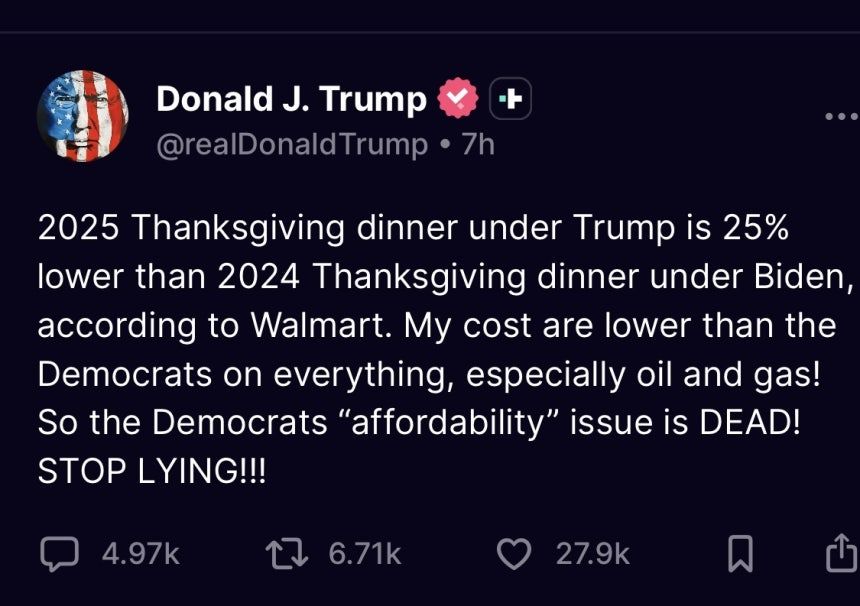The image size is (860, 606).
Task: Click the 7h timestamp
Action: [x=476, y=144]
